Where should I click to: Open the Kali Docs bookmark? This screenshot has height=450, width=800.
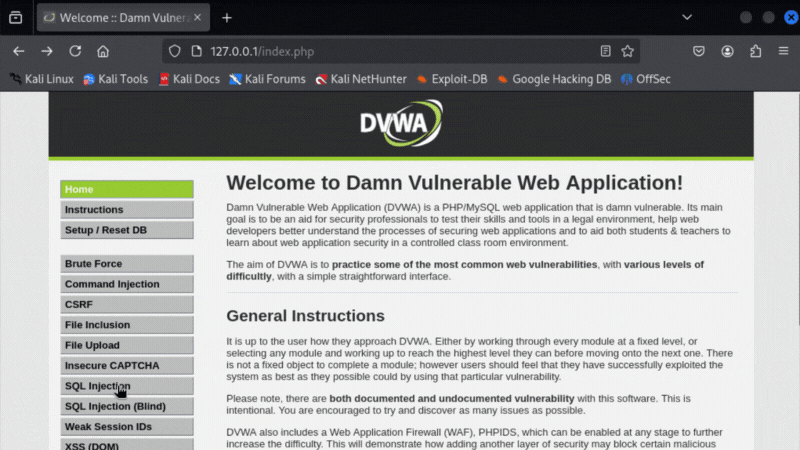click(189, 79)
